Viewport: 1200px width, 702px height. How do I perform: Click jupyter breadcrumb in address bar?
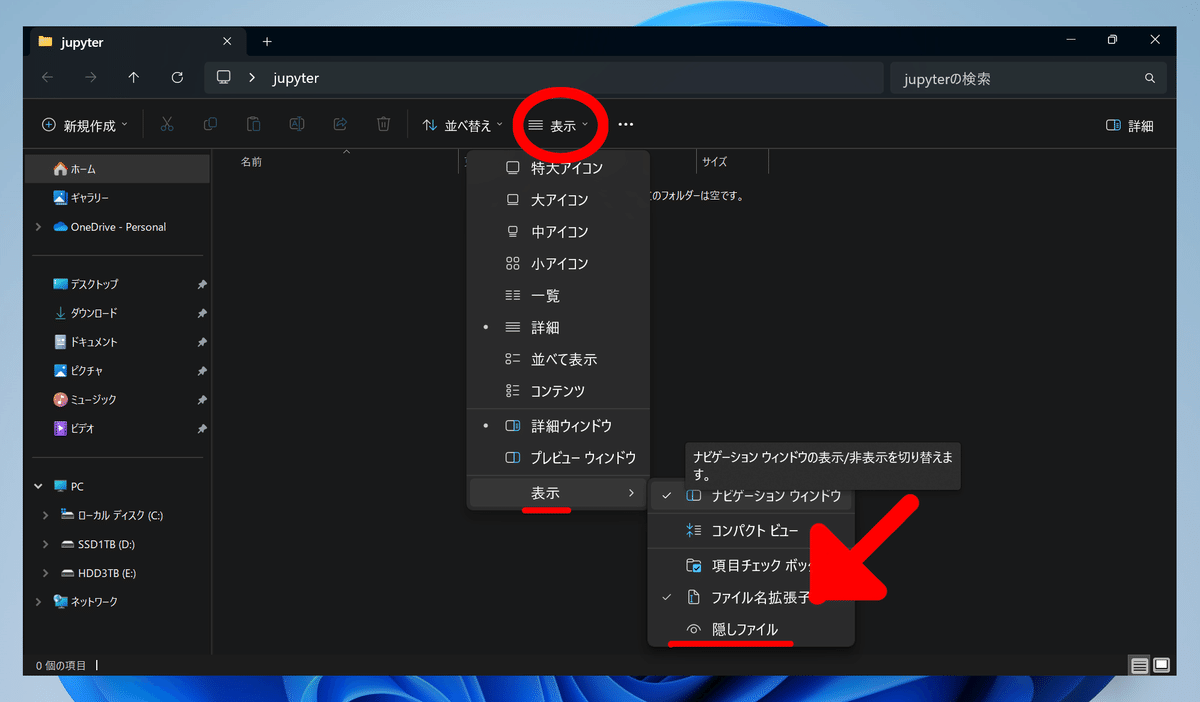296,78
